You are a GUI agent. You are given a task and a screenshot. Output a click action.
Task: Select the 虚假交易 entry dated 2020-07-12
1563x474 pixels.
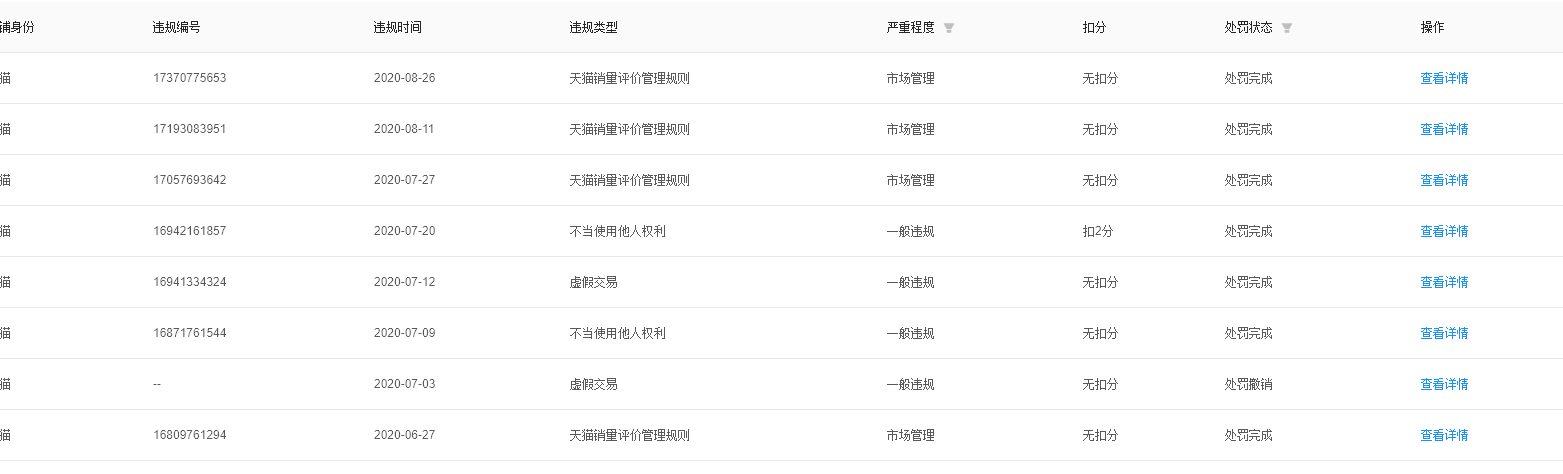pyautogui.click(x=594, y=282)
